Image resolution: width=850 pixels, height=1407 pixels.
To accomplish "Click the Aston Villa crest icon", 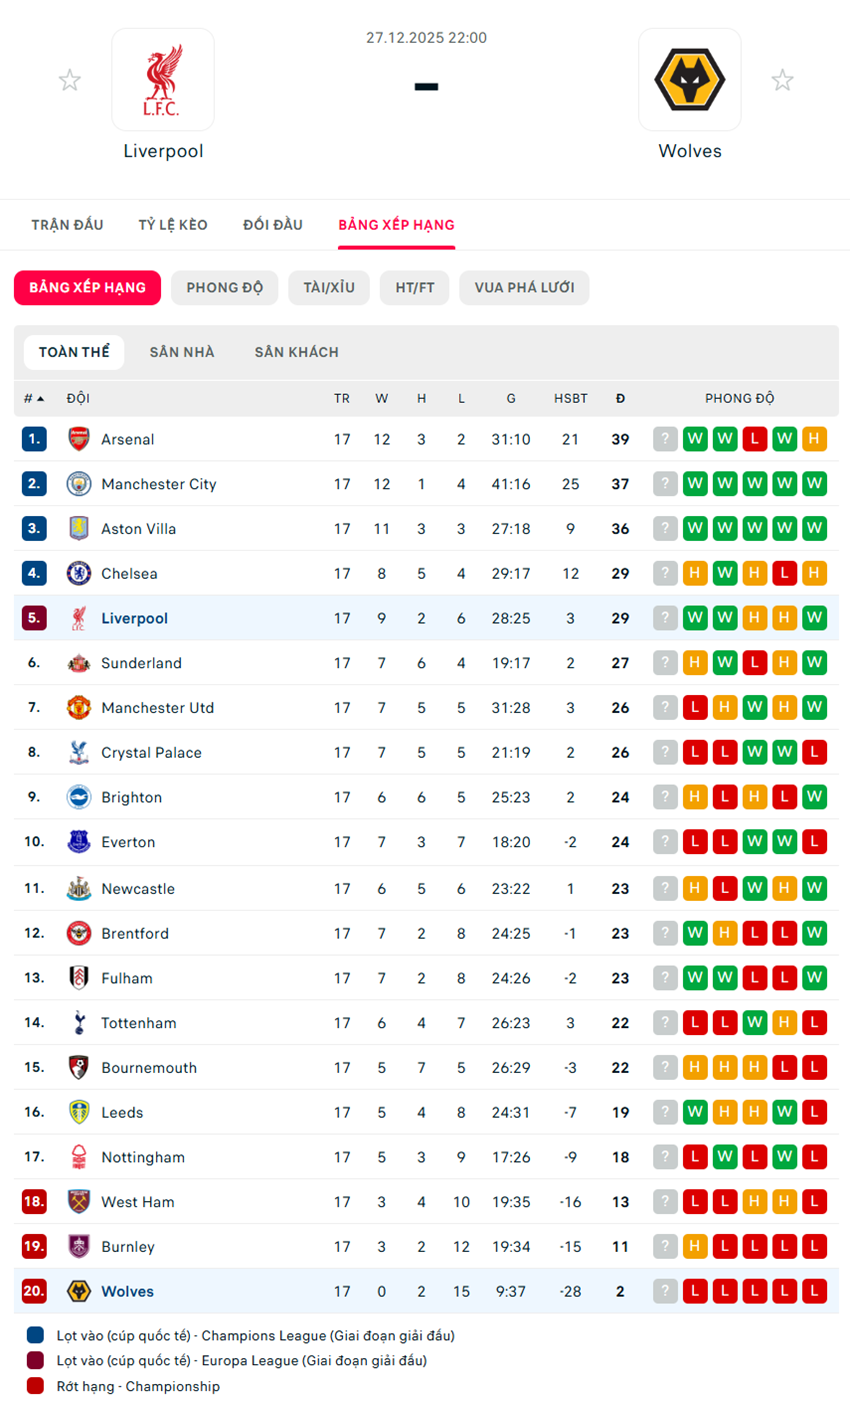I will click(78, 529).
